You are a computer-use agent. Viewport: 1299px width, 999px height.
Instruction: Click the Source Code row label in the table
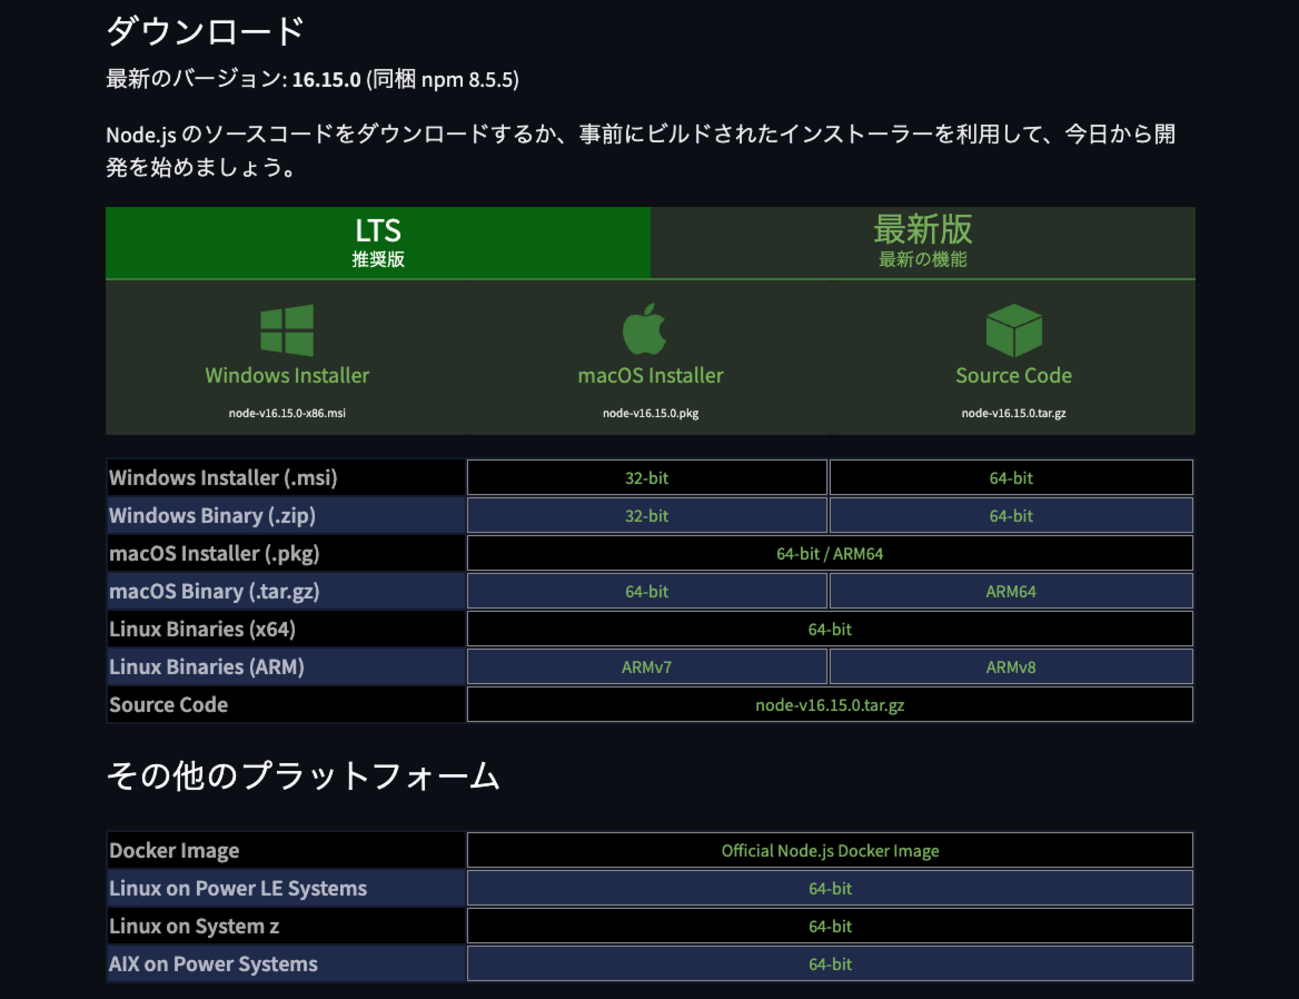(x=168, y=705)
